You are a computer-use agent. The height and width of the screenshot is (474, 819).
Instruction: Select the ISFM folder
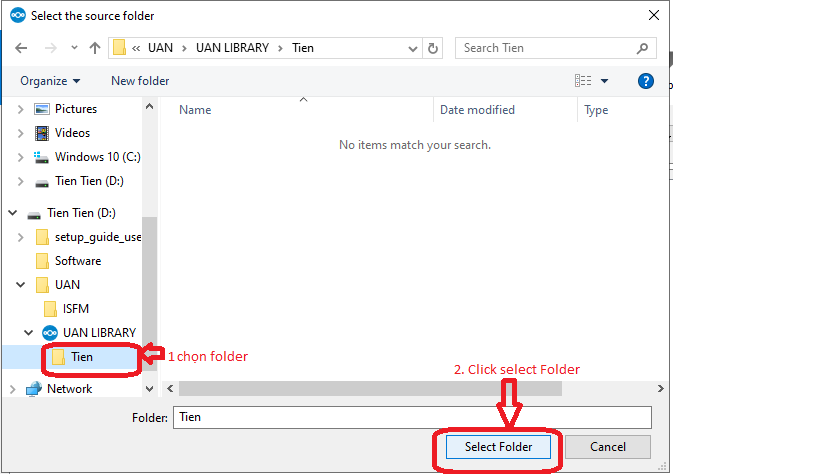(x=76, y=309)
